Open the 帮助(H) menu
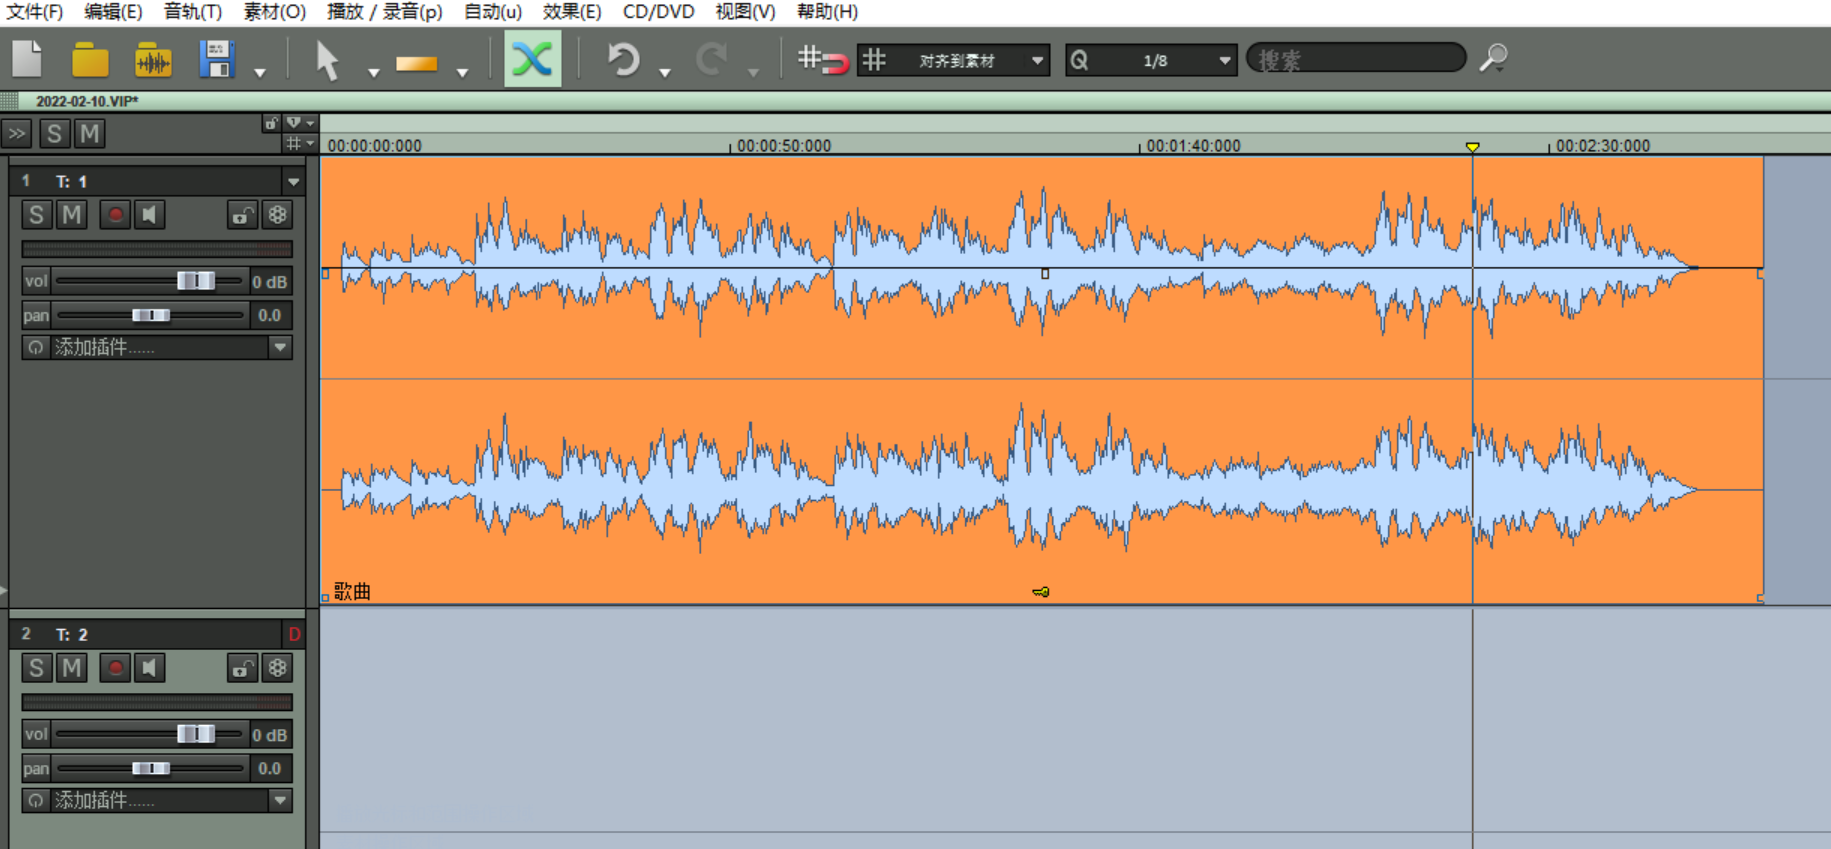 pyautogui.click(x=827, y=12)
